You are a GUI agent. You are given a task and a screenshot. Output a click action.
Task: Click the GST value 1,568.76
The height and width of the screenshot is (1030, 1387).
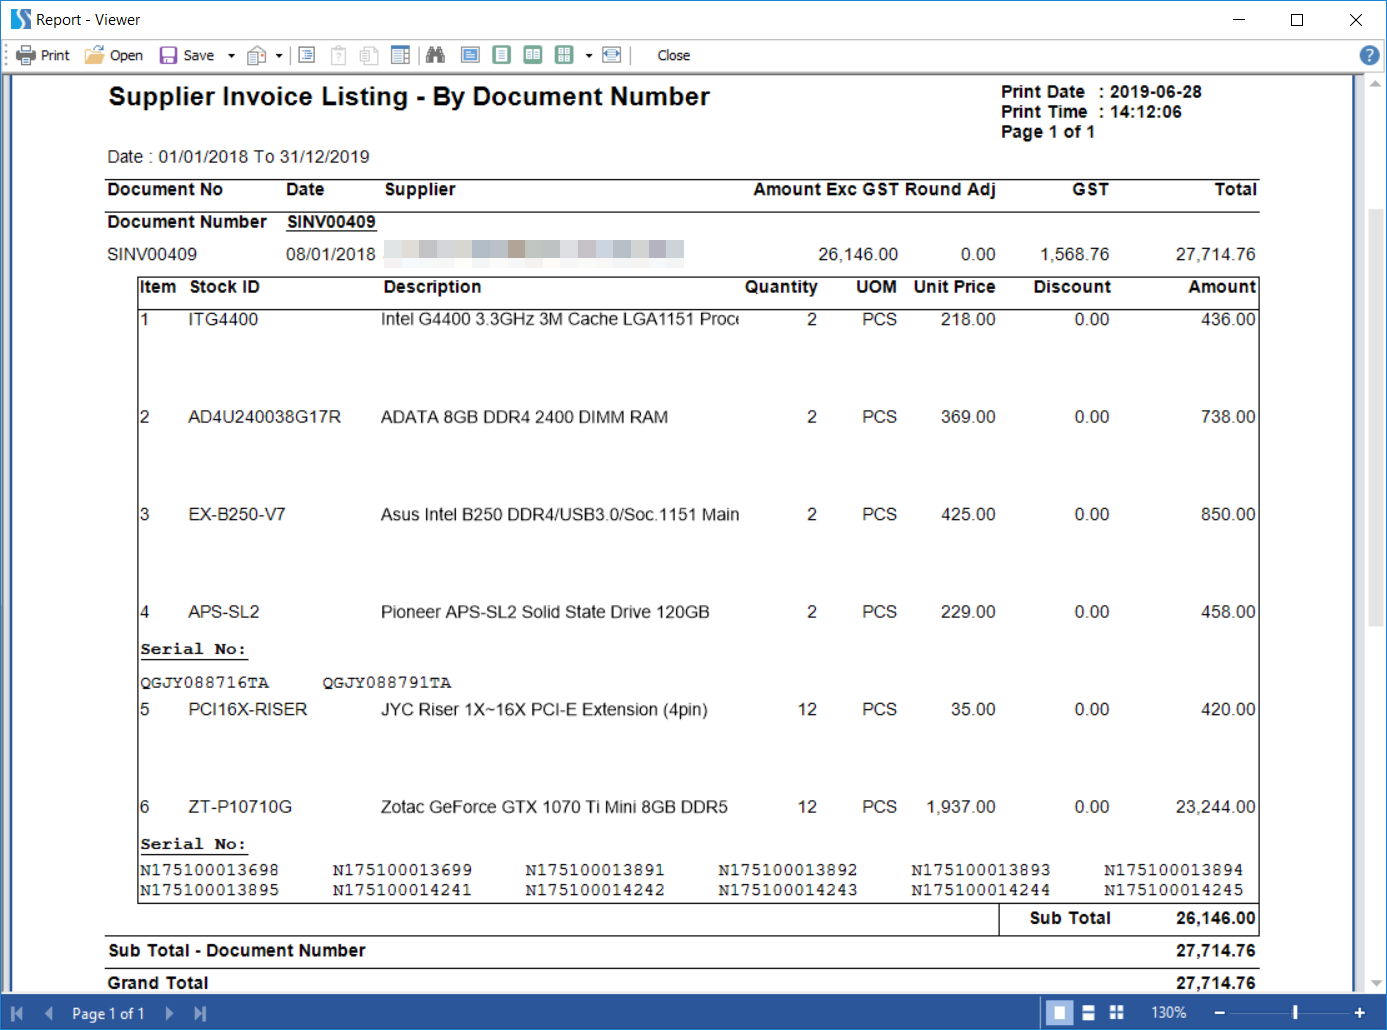click(1075, 254)
